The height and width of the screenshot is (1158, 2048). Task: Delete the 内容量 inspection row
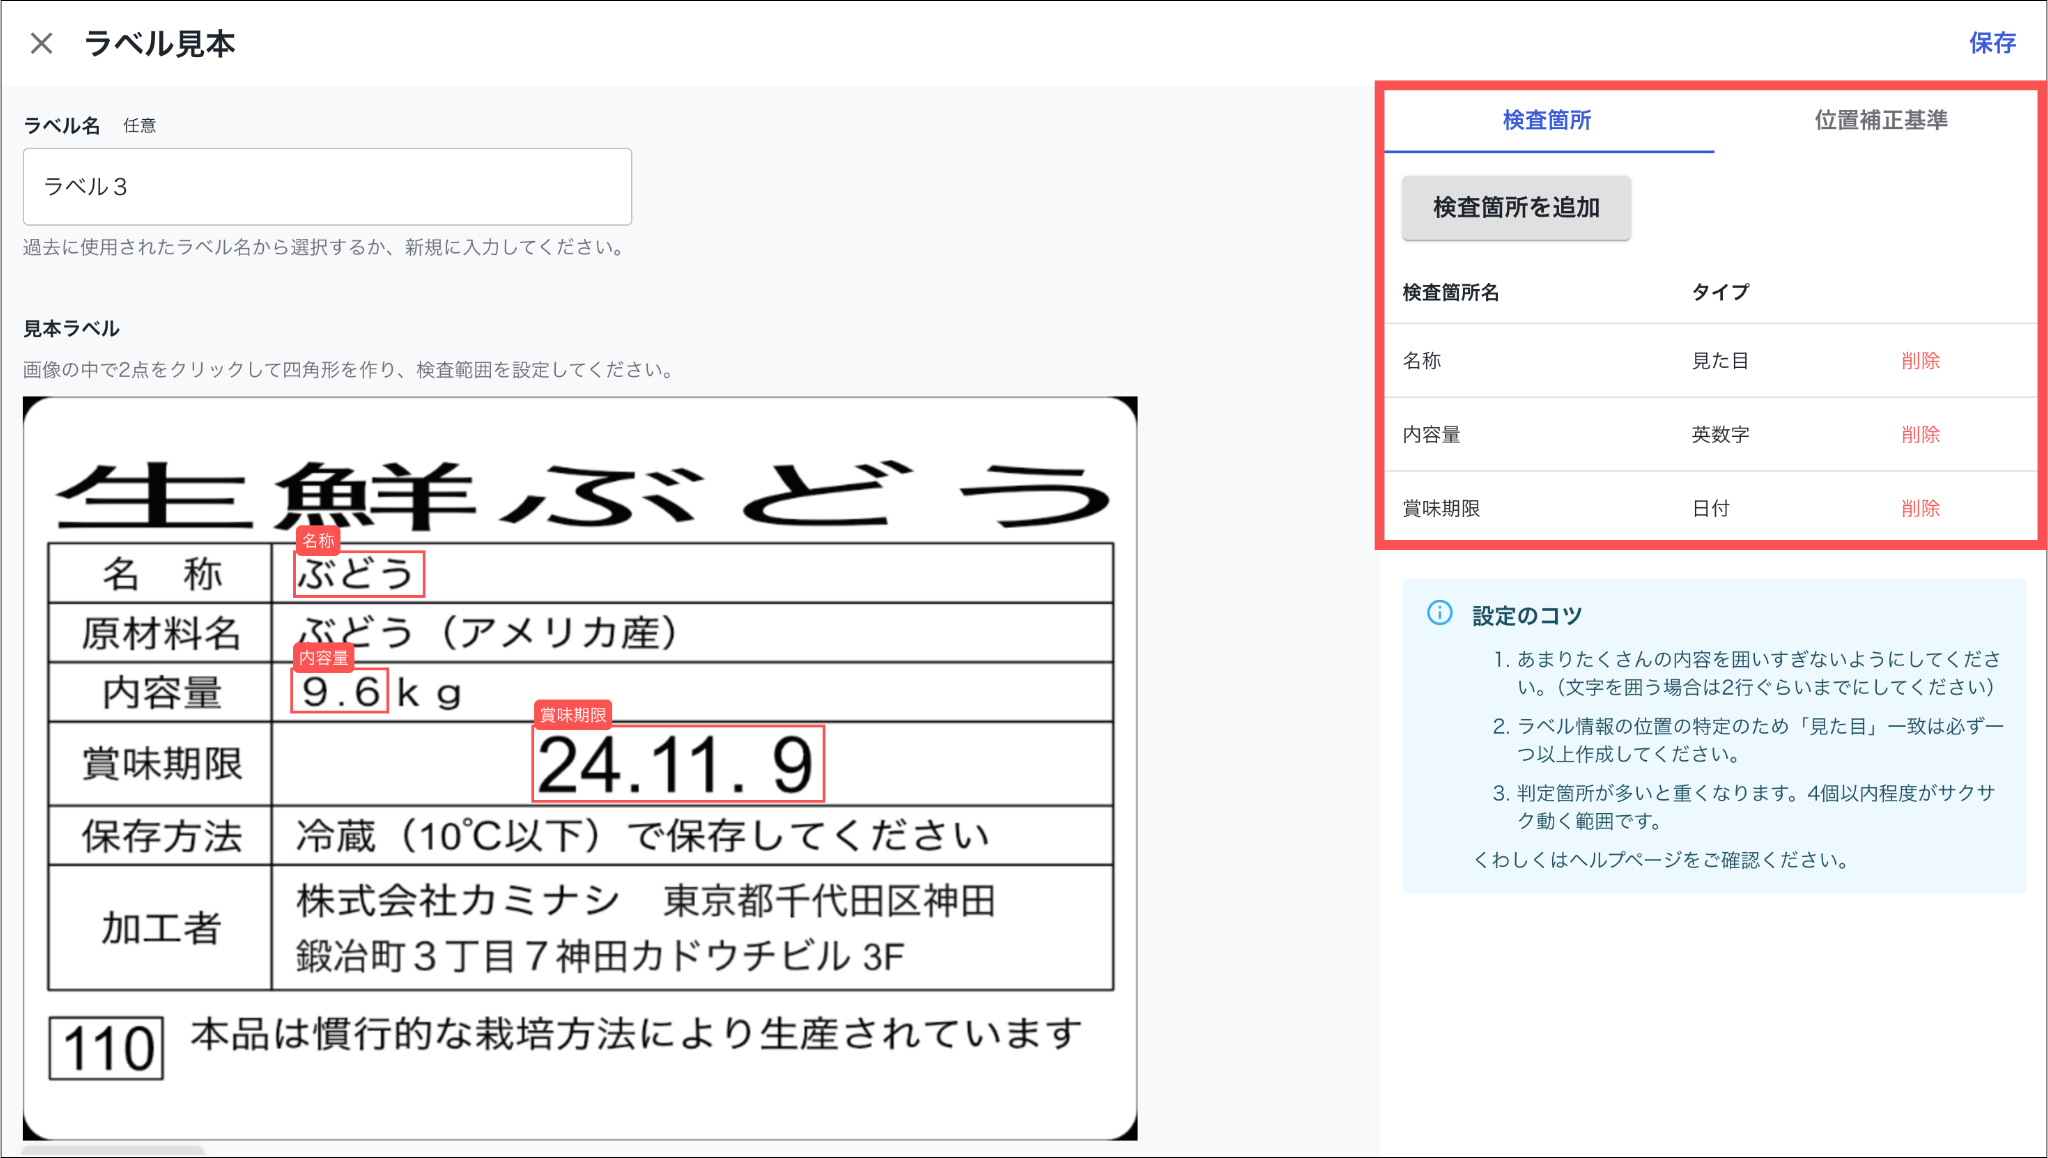tap(1919, 435)
